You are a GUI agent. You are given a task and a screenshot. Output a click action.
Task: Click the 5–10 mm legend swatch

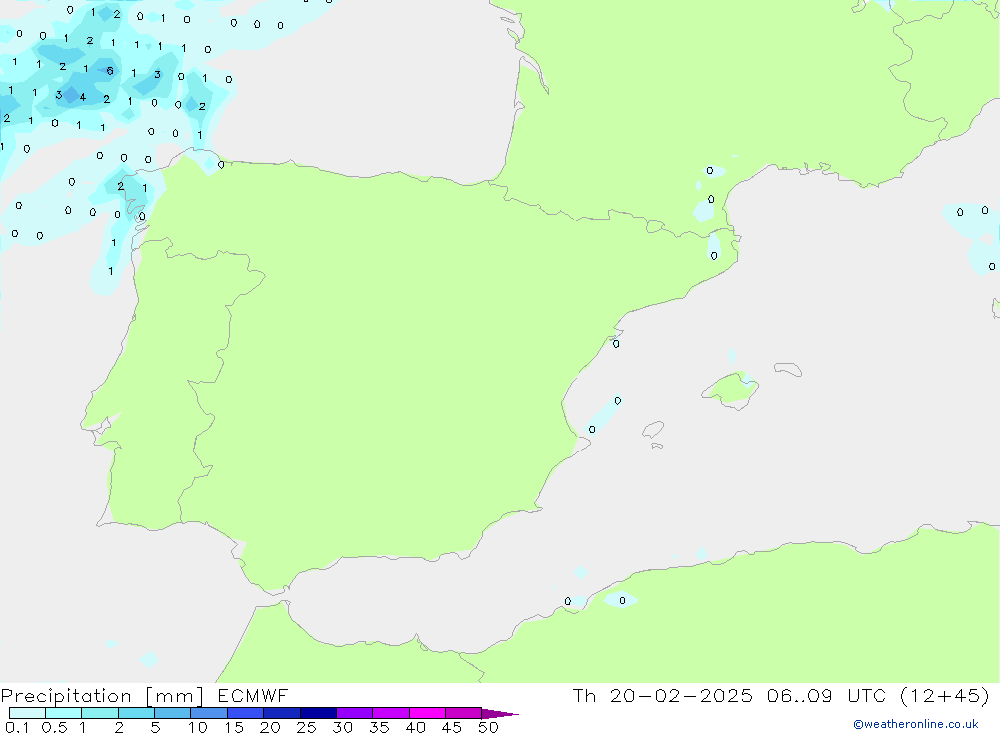[172, 713]
